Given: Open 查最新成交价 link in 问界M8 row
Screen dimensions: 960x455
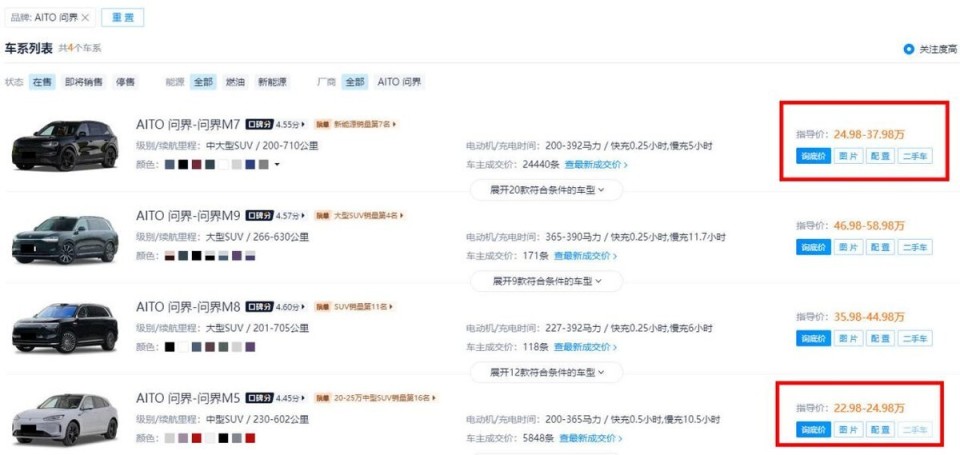Looking at the screenshot, I should 585,347.
